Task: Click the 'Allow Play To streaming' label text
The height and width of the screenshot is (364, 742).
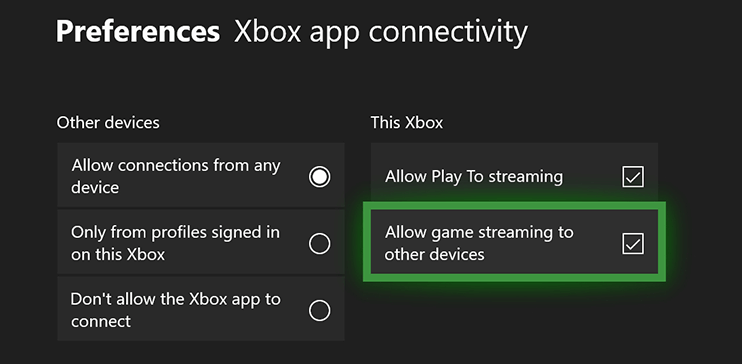Action: tap(474, 177)
